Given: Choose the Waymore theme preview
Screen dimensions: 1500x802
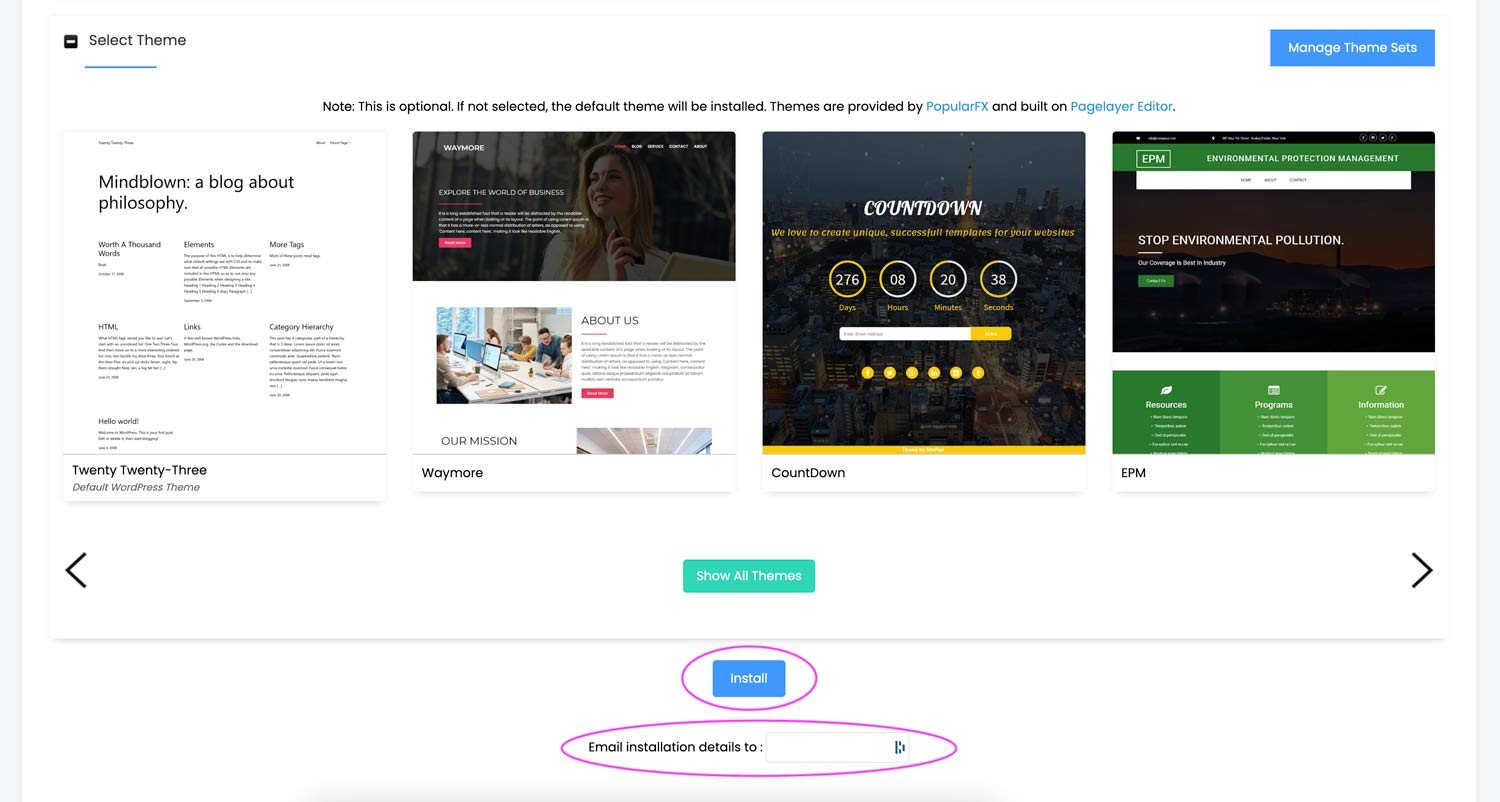Looking at the screenshot, I should [x=574, y=293].
